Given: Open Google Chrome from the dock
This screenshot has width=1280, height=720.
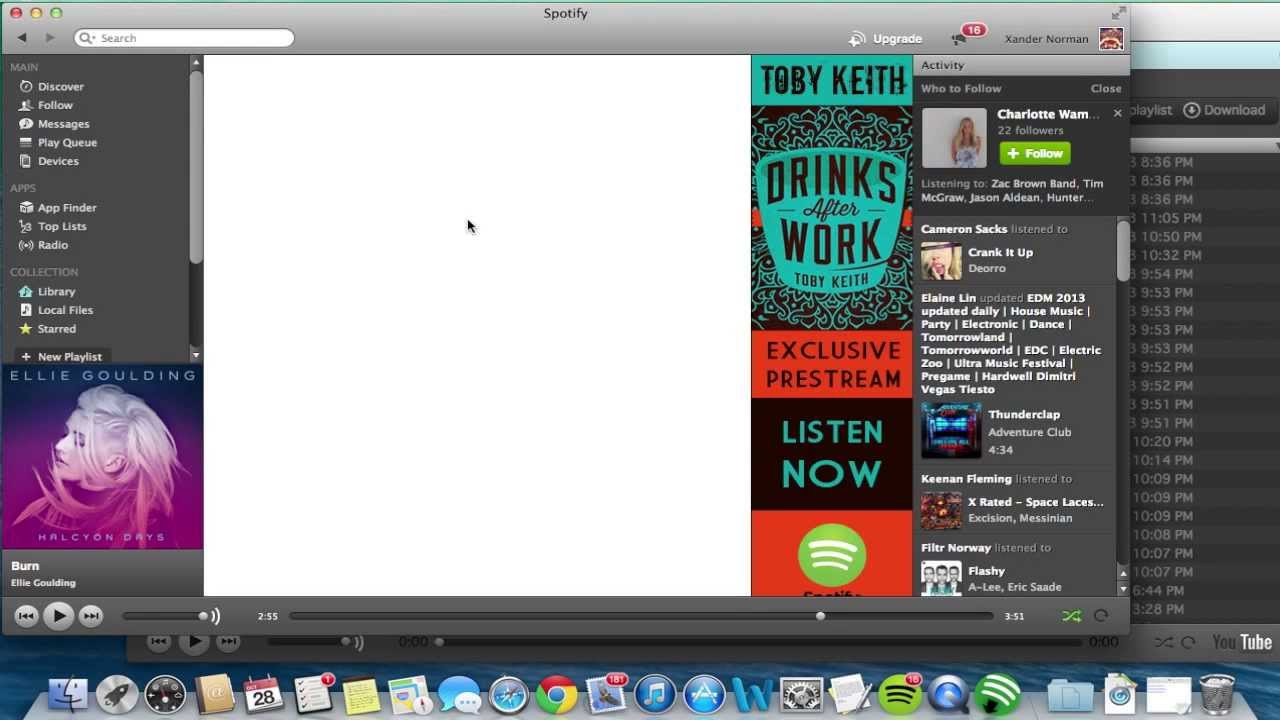Looking at the screenshot, I should pyautogui.click(x=557, y=695).
